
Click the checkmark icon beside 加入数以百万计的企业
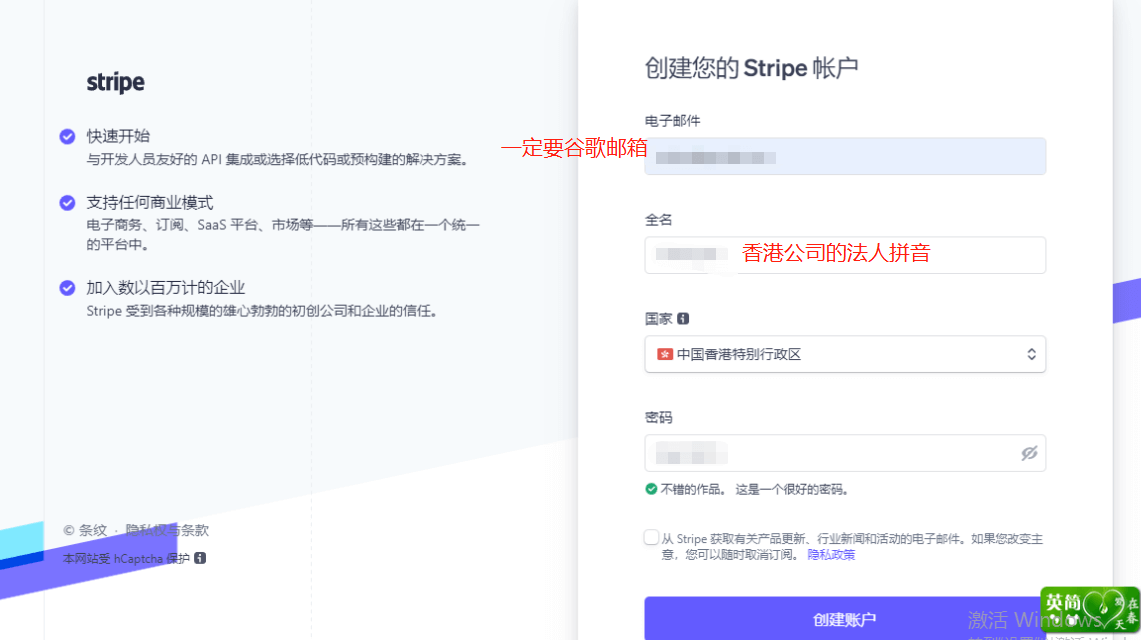point(67,288)
